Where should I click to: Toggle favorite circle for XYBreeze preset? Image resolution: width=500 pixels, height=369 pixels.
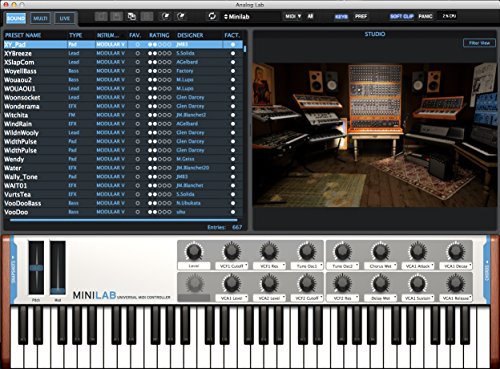[x=138, y=53]
